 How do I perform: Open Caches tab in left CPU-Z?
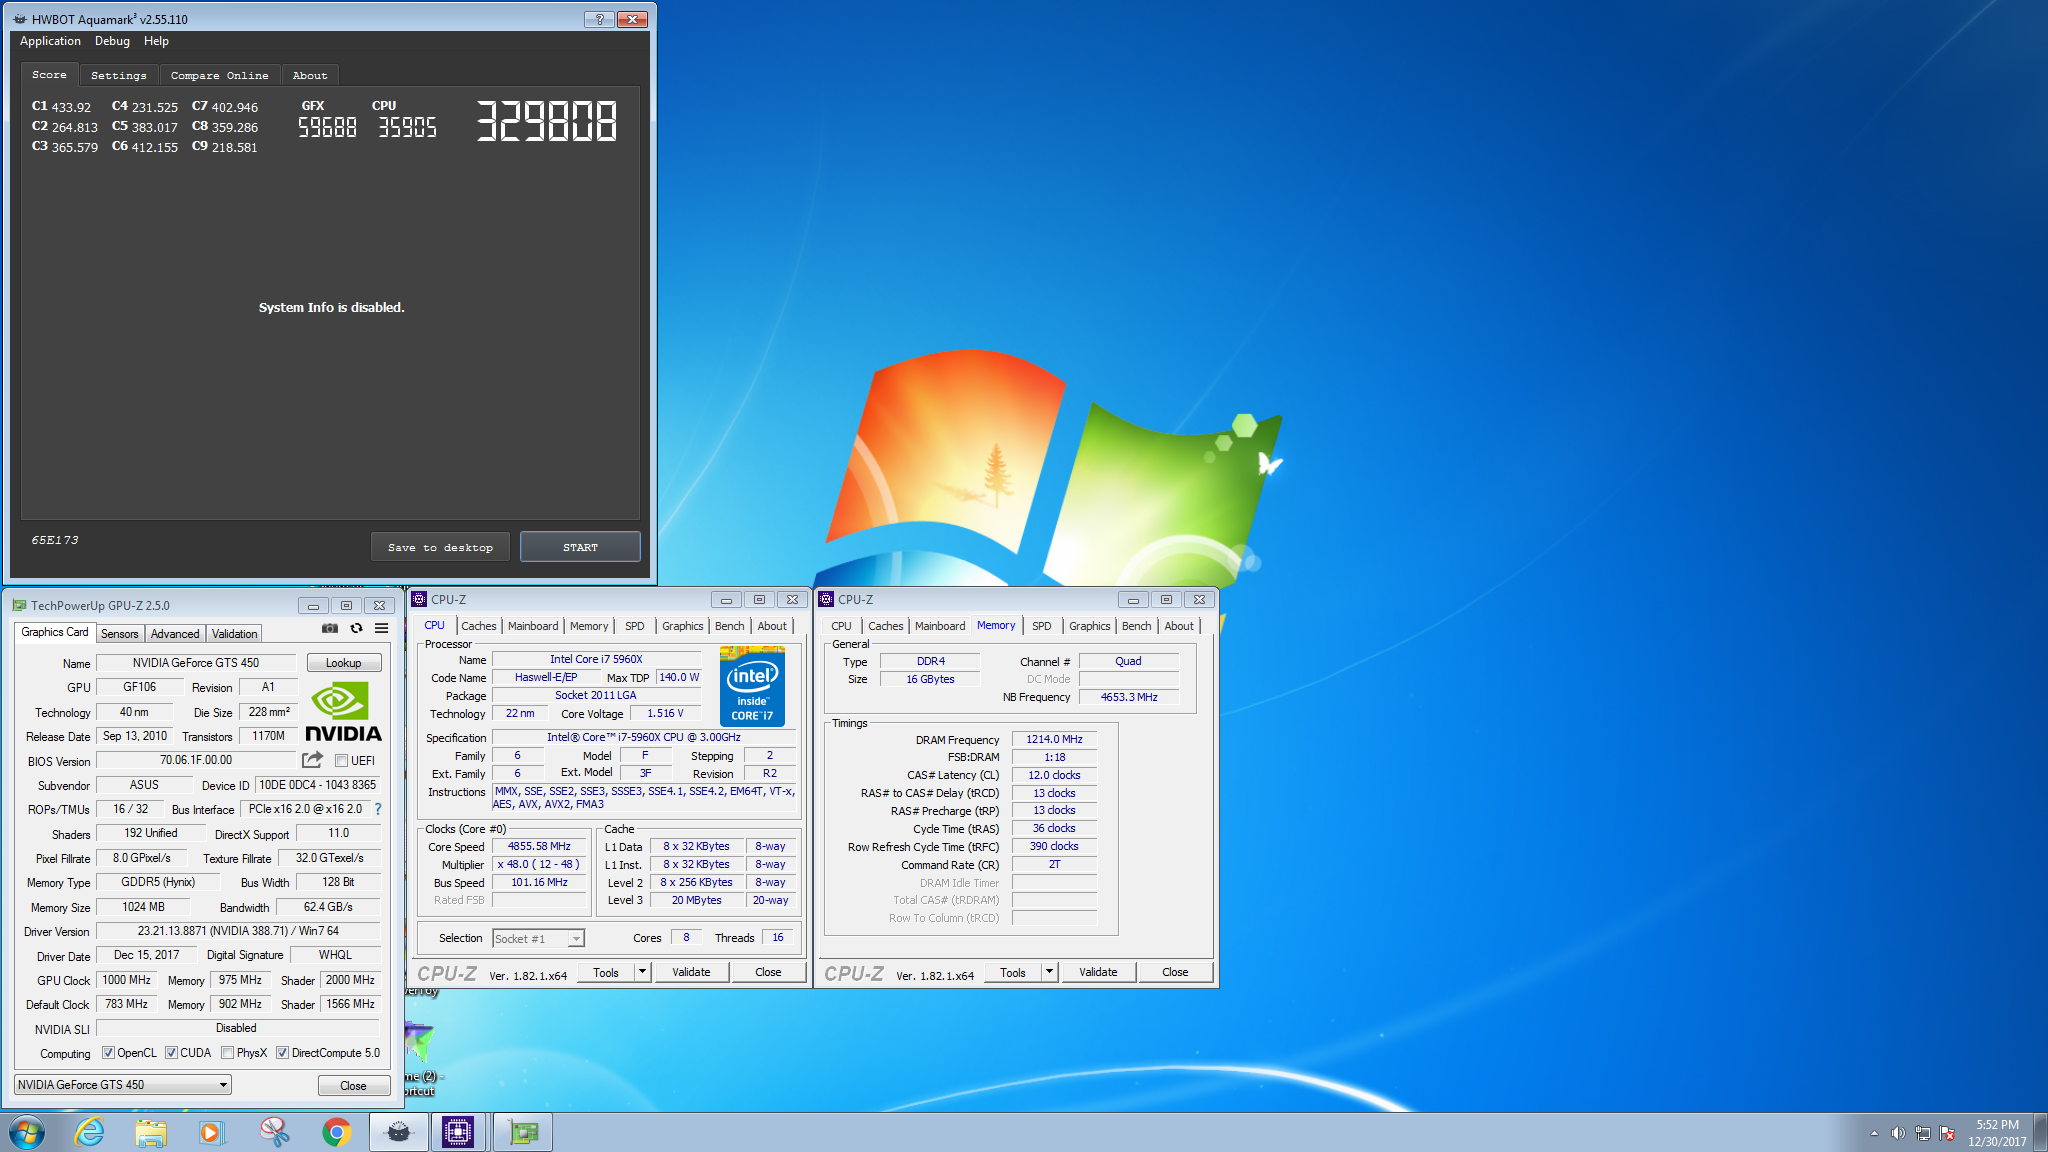[478, 626]
